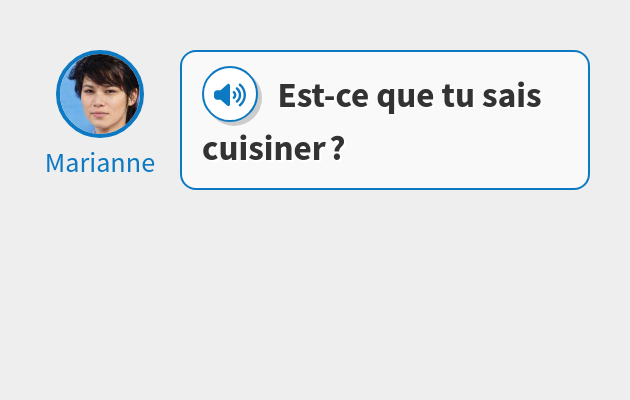Select the word "cuisiner" in the bubble
630x400 pixels.
[x=263, y=150]
